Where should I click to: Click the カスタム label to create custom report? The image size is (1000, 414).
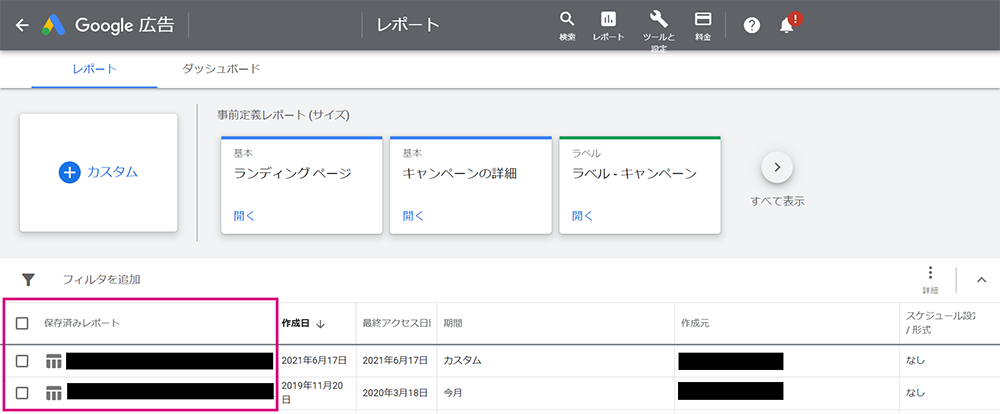[112, 172]
